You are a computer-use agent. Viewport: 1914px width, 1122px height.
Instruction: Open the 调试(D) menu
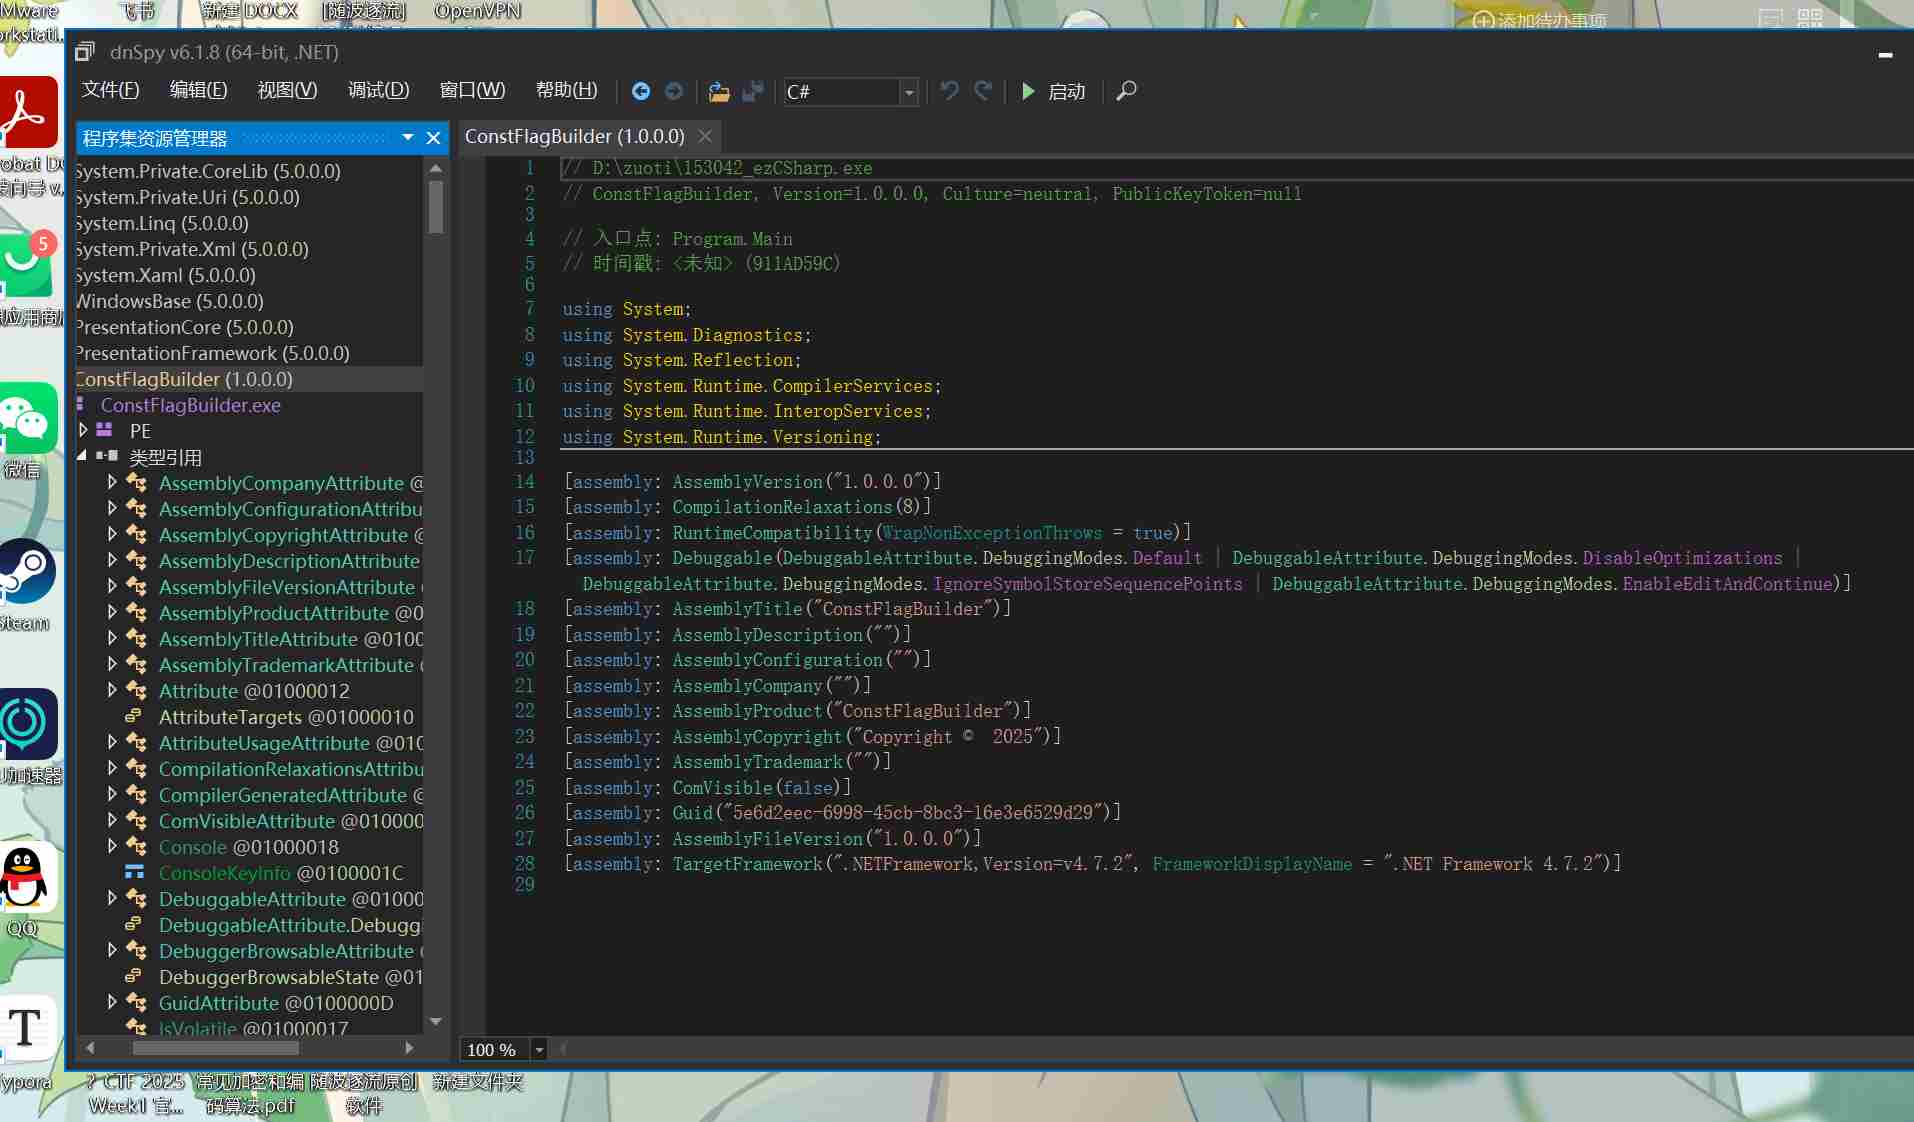click(x=378, y=90)
